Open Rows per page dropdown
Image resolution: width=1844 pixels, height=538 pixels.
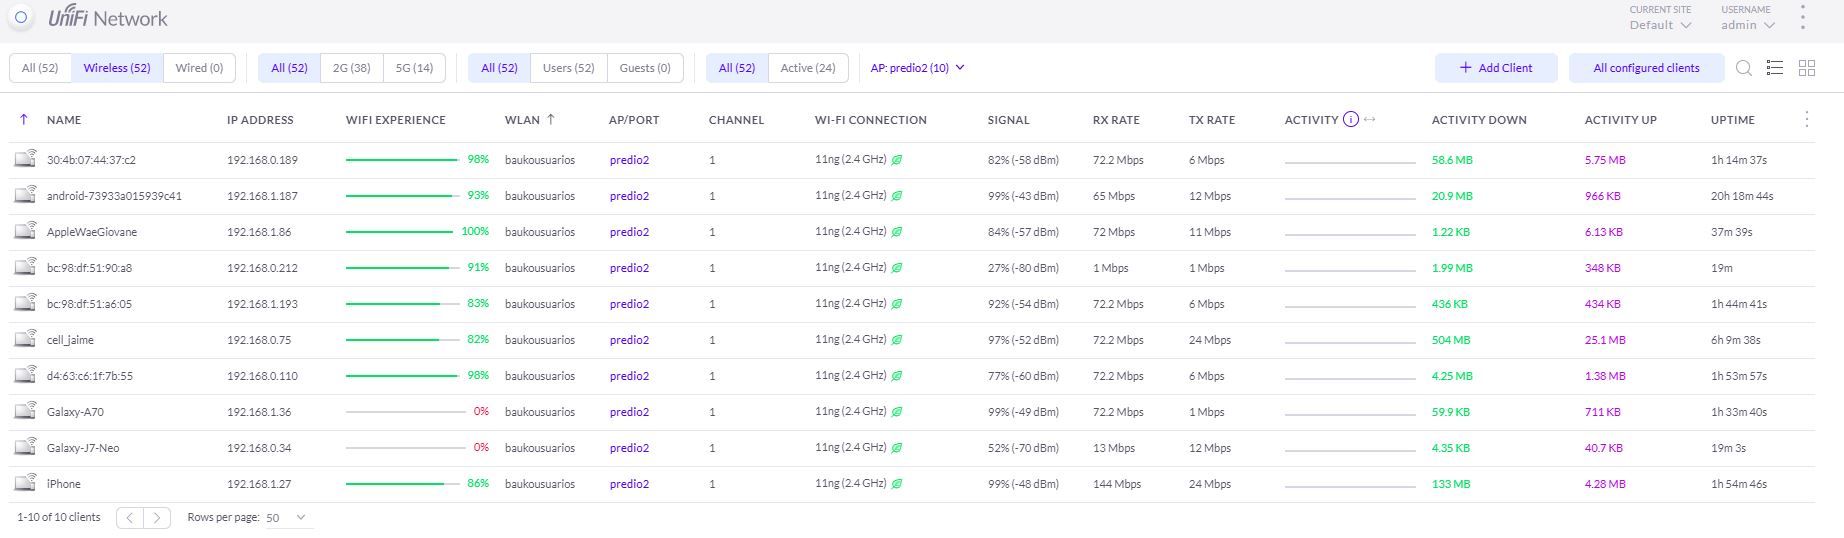pyautogui.click(x=286, y=517)
